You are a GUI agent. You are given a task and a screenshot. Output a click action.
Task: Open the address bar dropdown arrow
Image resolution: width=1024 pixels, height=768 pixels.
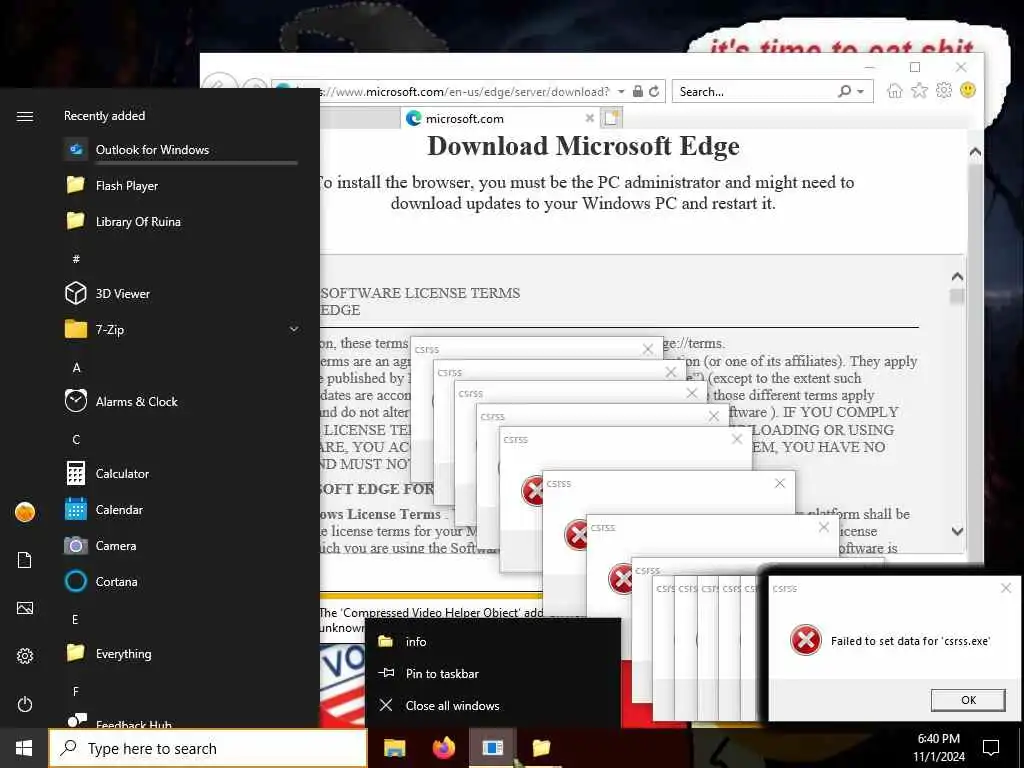point(621,91)
